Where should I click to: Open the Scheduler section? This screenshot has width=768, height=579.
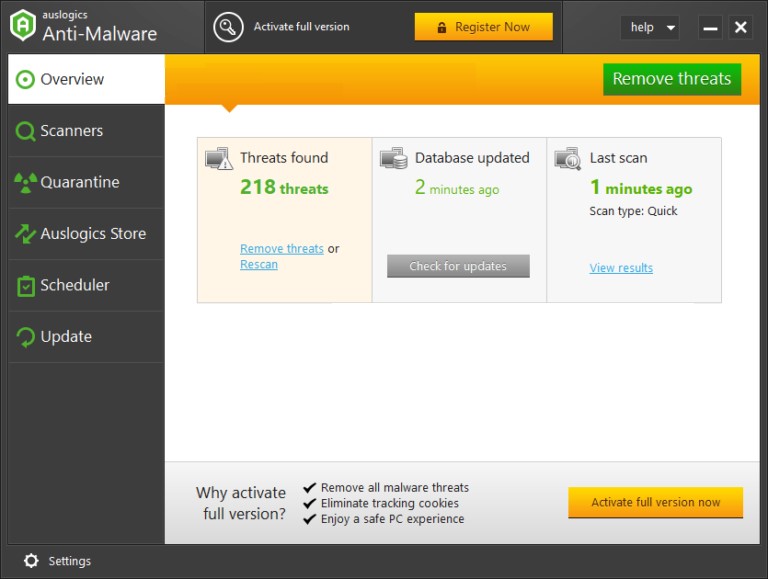tap(86, 285)
